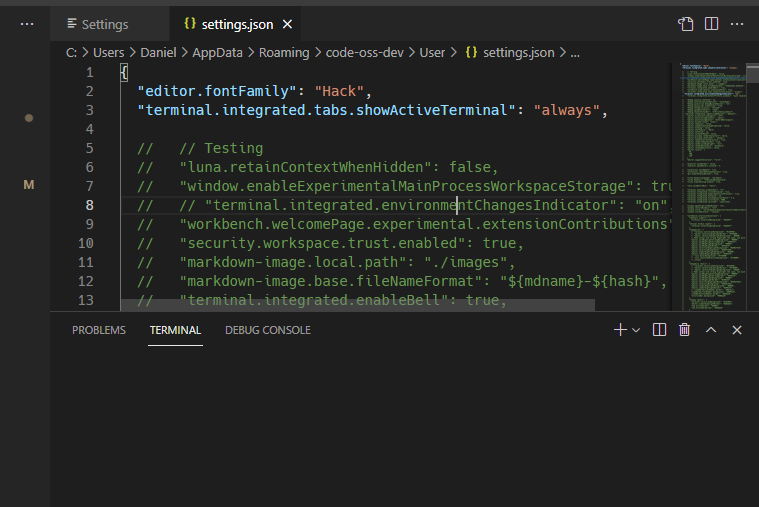
Task: Click the Open Settings (UI) icon
Action: tap(685, 24)
